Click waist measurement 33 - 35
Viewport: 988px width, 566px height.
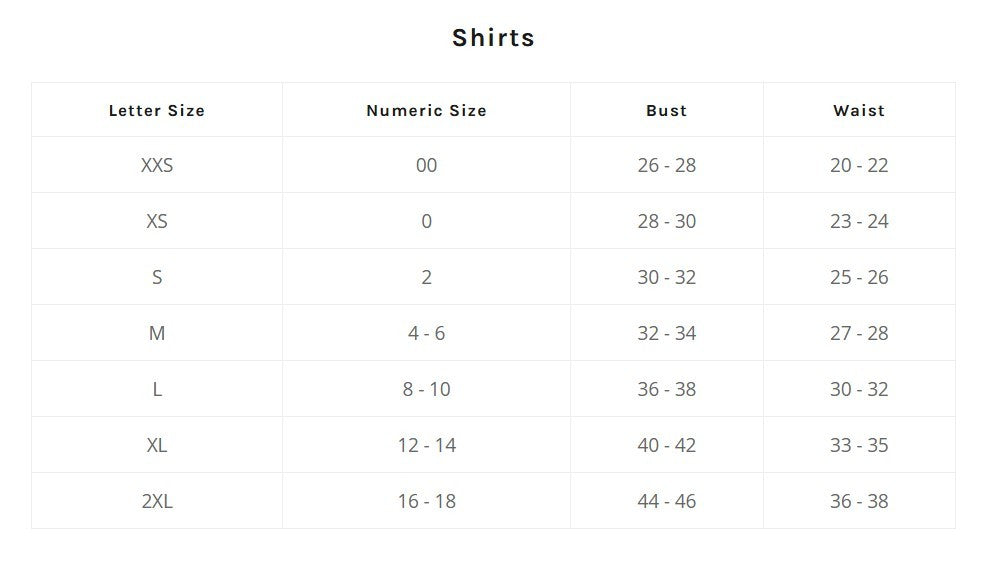coord(859,445)
